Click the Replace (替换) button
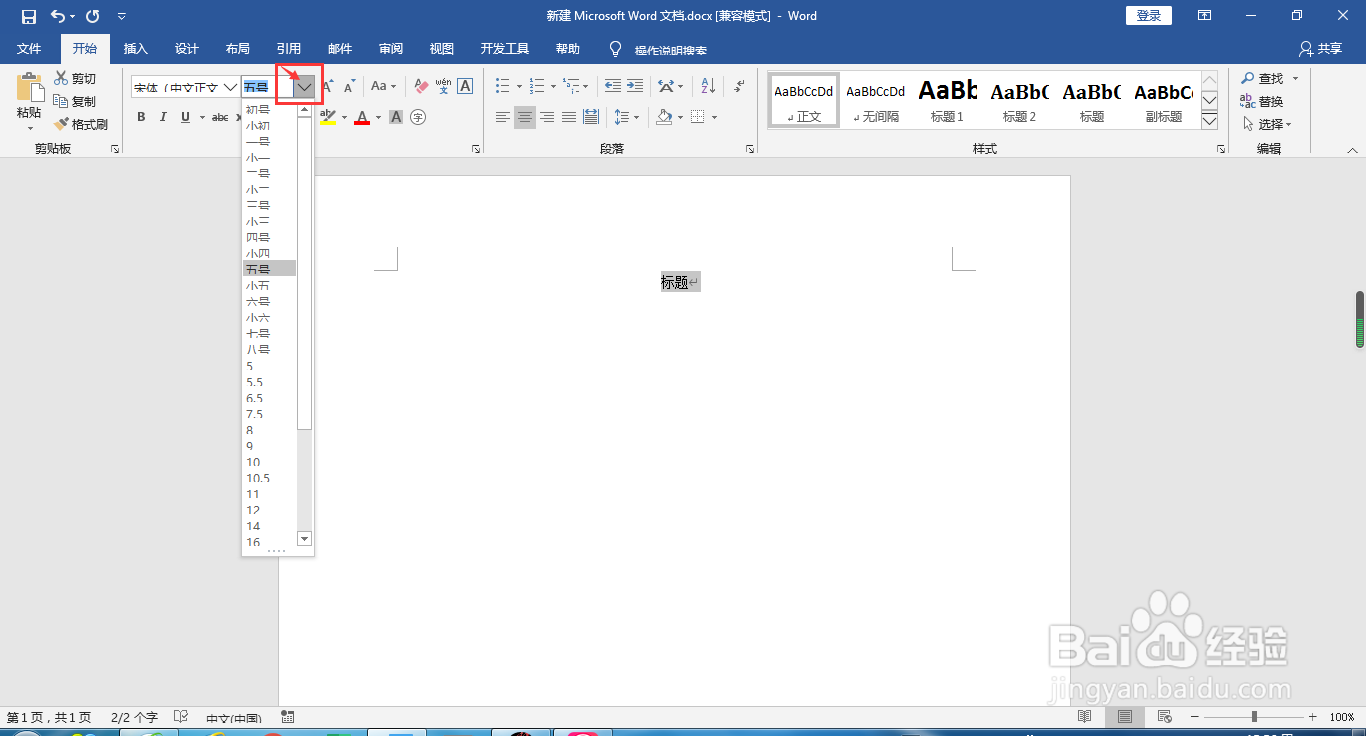Viewport: 1366px width, 736px height. 1262,101
